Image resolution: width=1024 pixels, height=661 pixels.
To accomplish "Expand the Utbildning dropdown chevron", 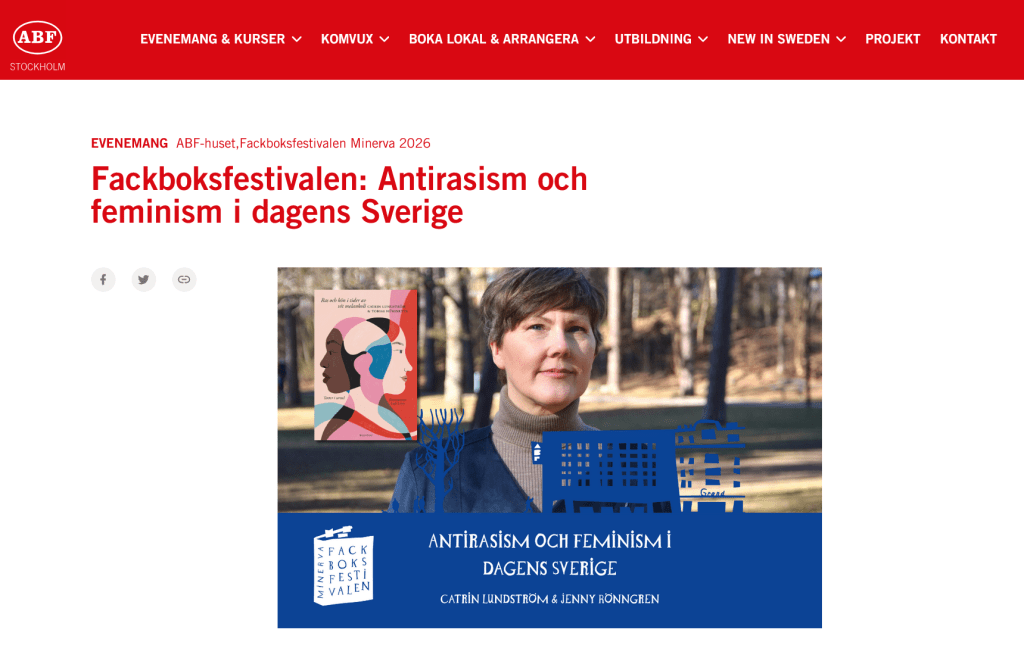I will pos(703,39).
